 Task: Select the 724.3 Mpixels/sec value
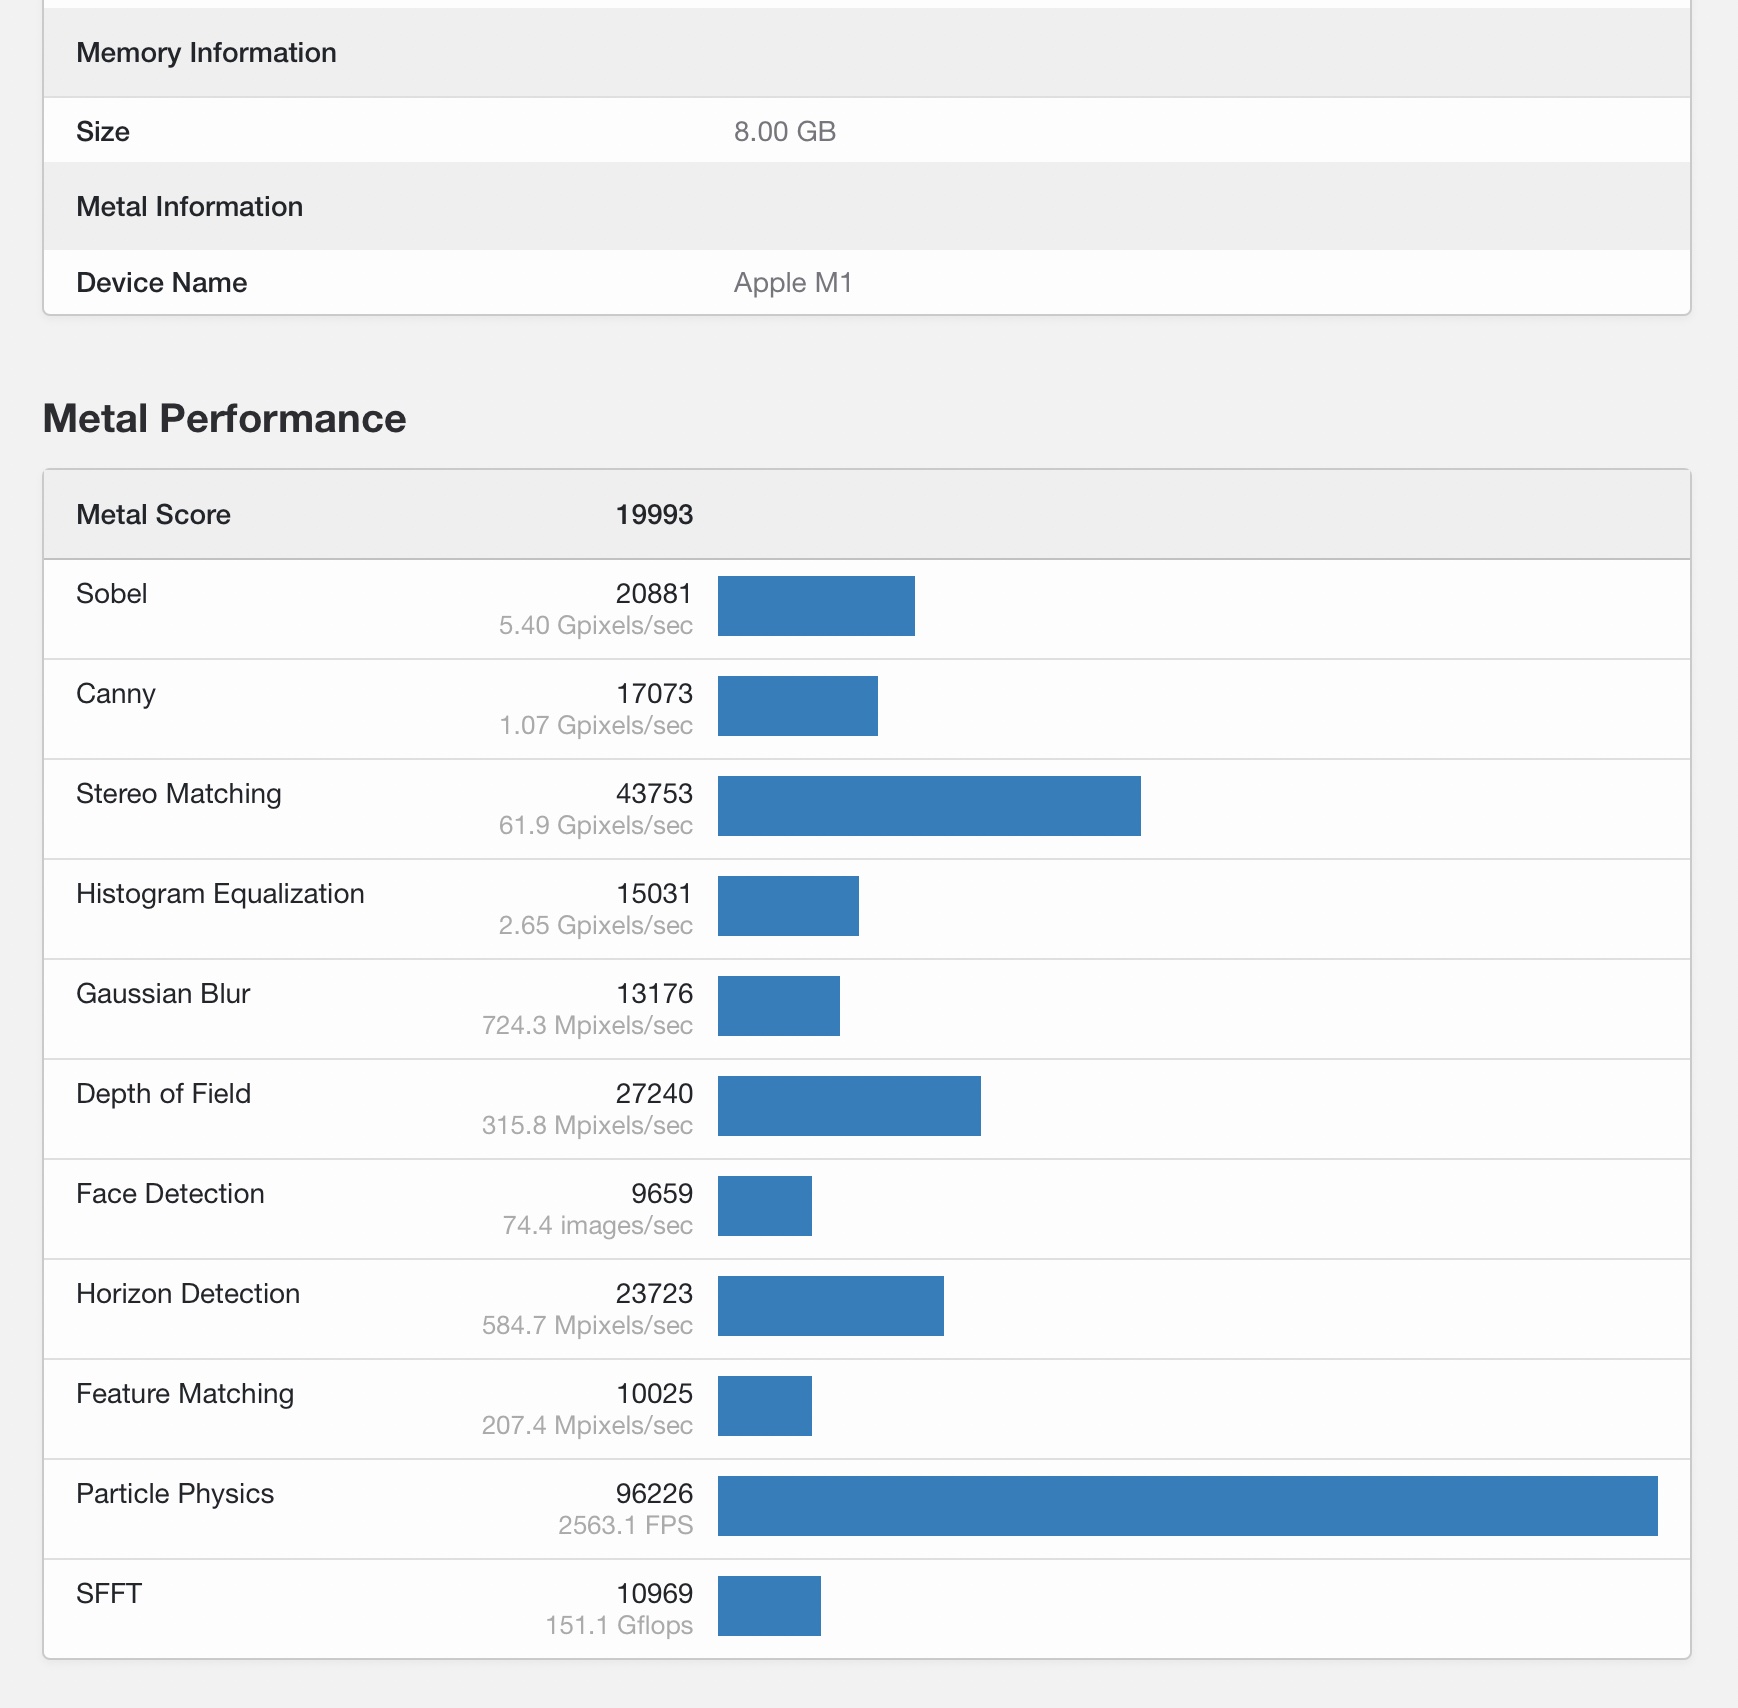click(x=587, y=1026)
